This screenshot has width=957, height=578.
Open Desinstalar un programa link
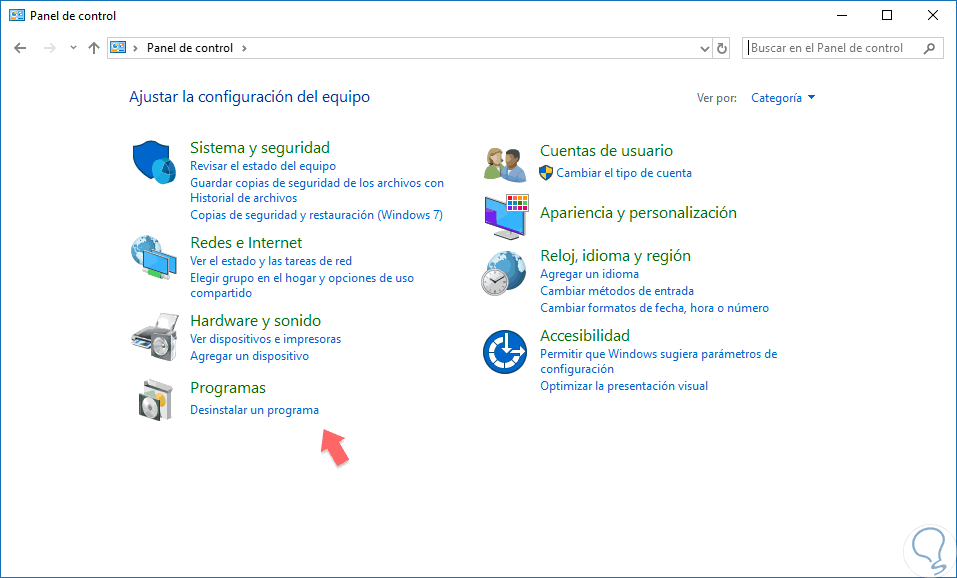tap(255, 410)
